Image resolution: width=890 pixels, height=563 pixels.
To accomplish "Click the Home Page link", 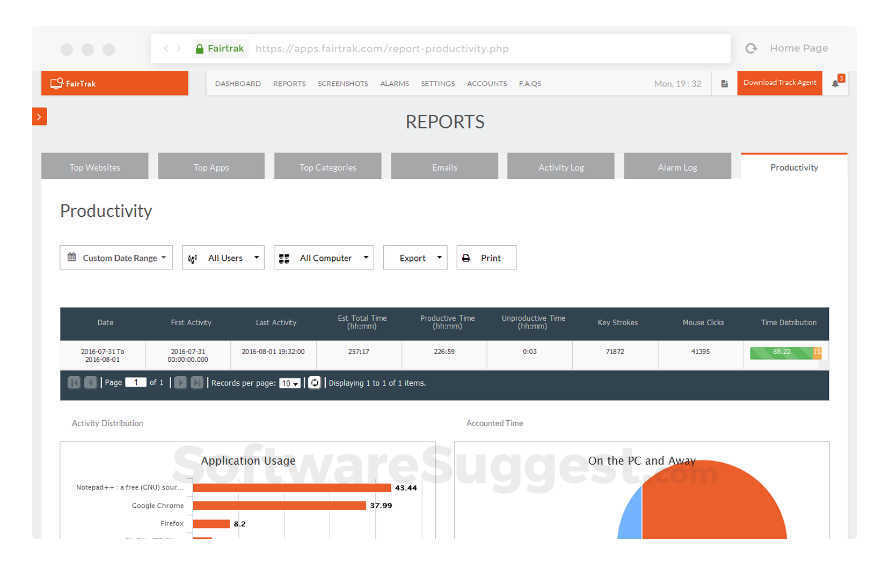I will point(799,48).
